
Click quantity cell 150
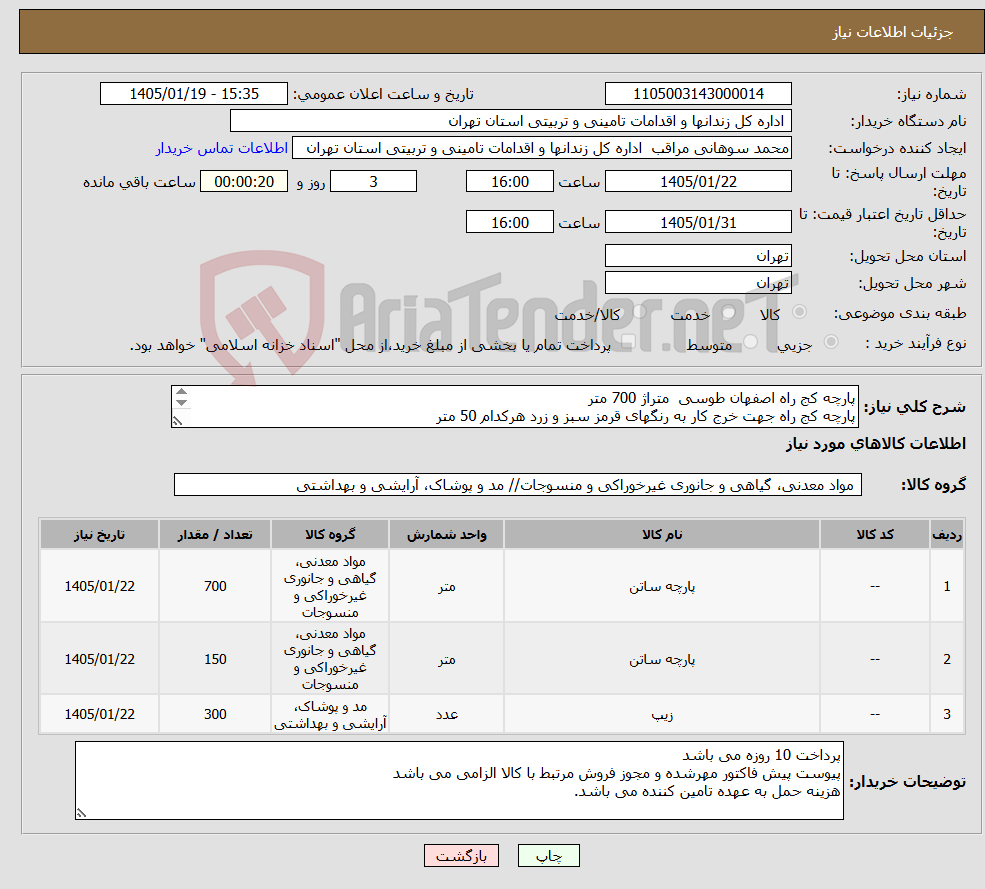point(215,660)
